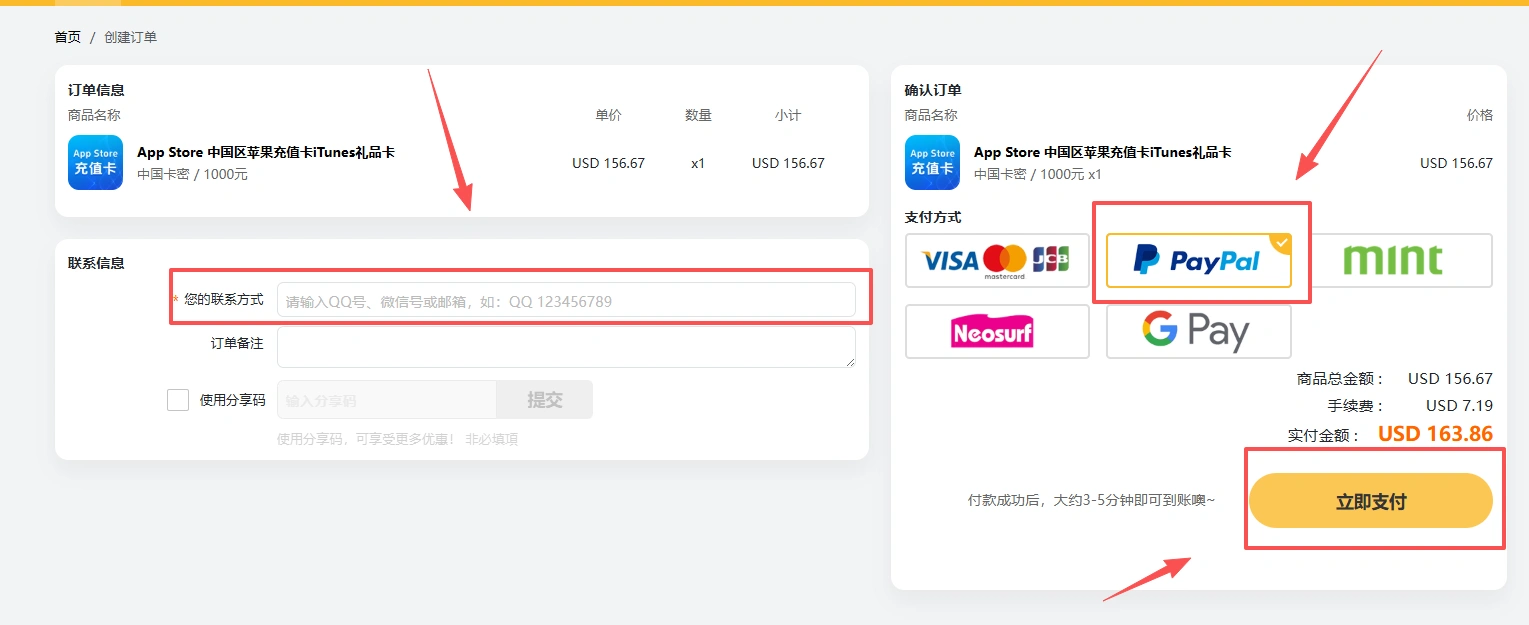
Task: Click the 您的联系方式 contact input field
Action: 565,301
